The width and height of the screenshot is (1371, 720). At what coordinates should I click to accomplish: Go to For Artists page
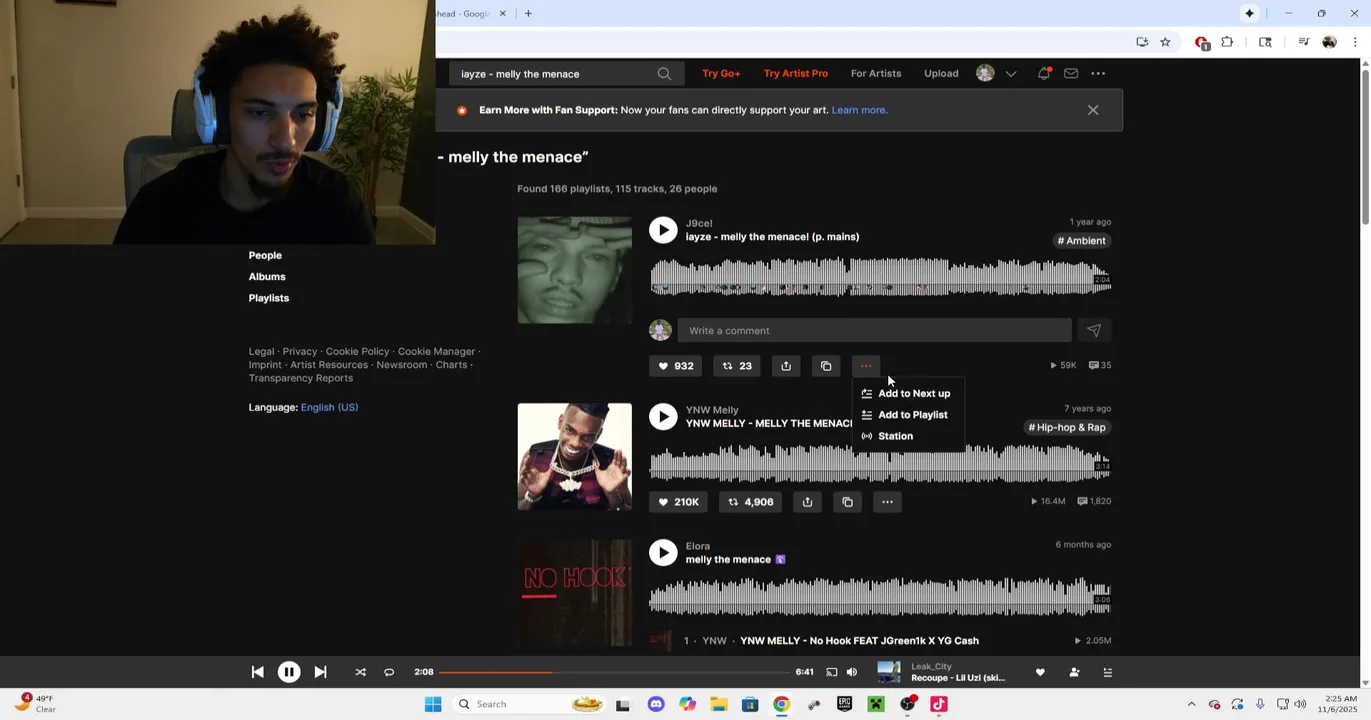click(x=876, y=73)
